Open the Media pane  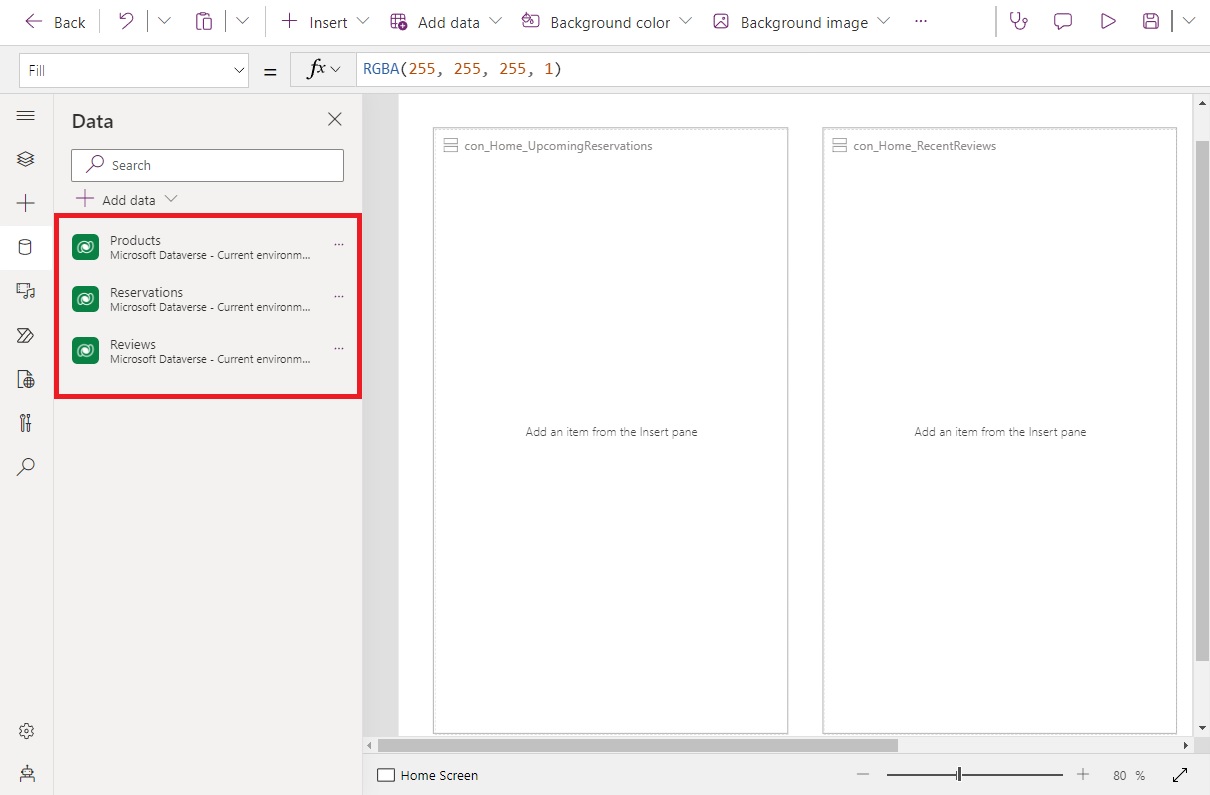click(26, 291)
